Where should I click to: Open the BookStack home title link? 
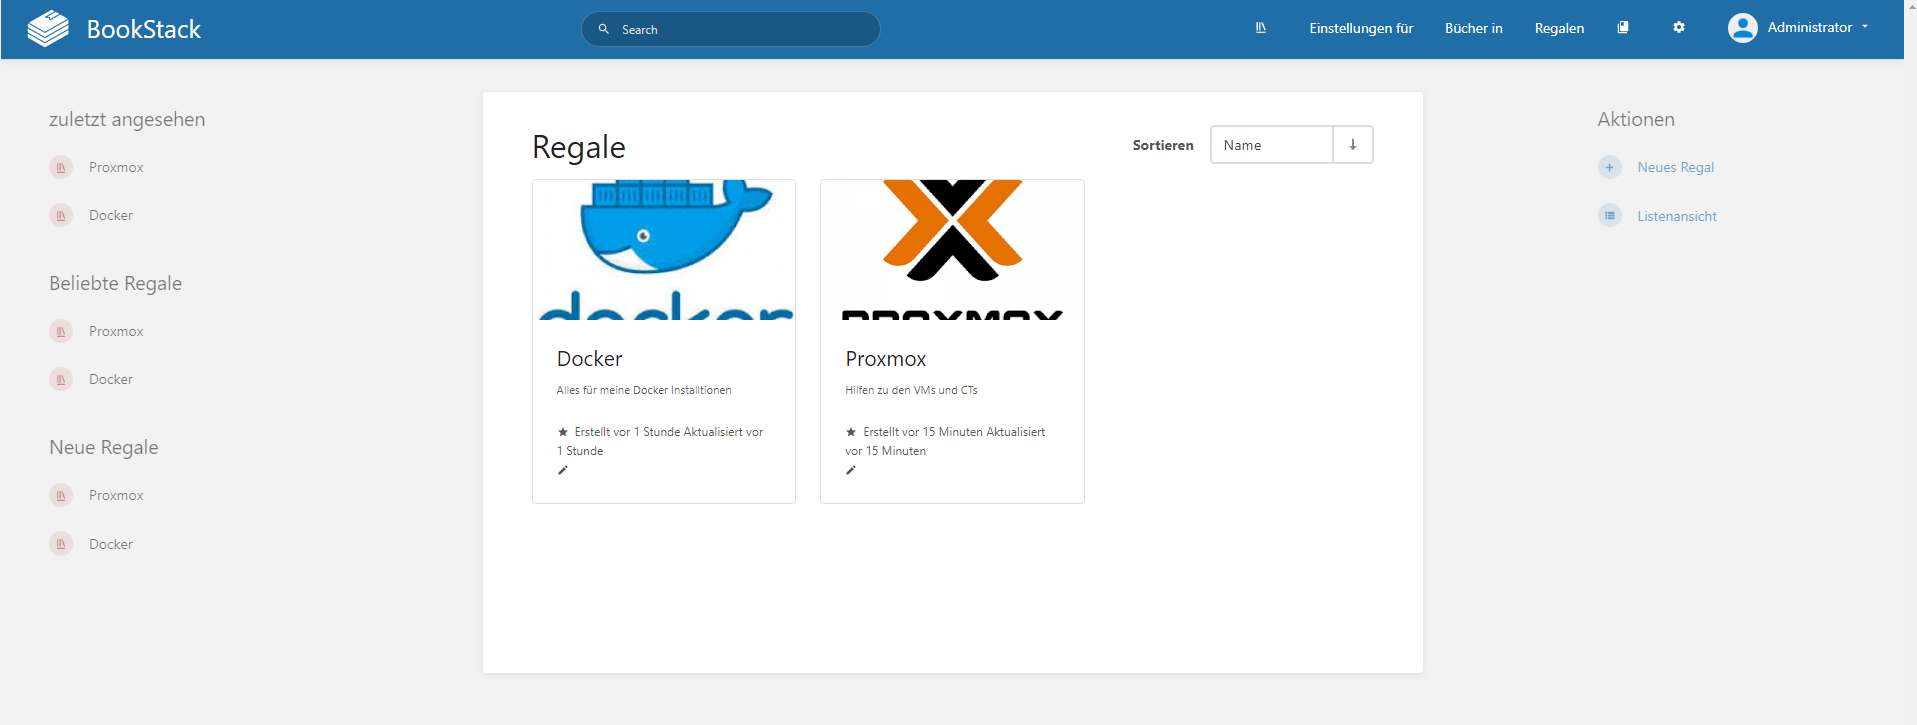point(143,29)
